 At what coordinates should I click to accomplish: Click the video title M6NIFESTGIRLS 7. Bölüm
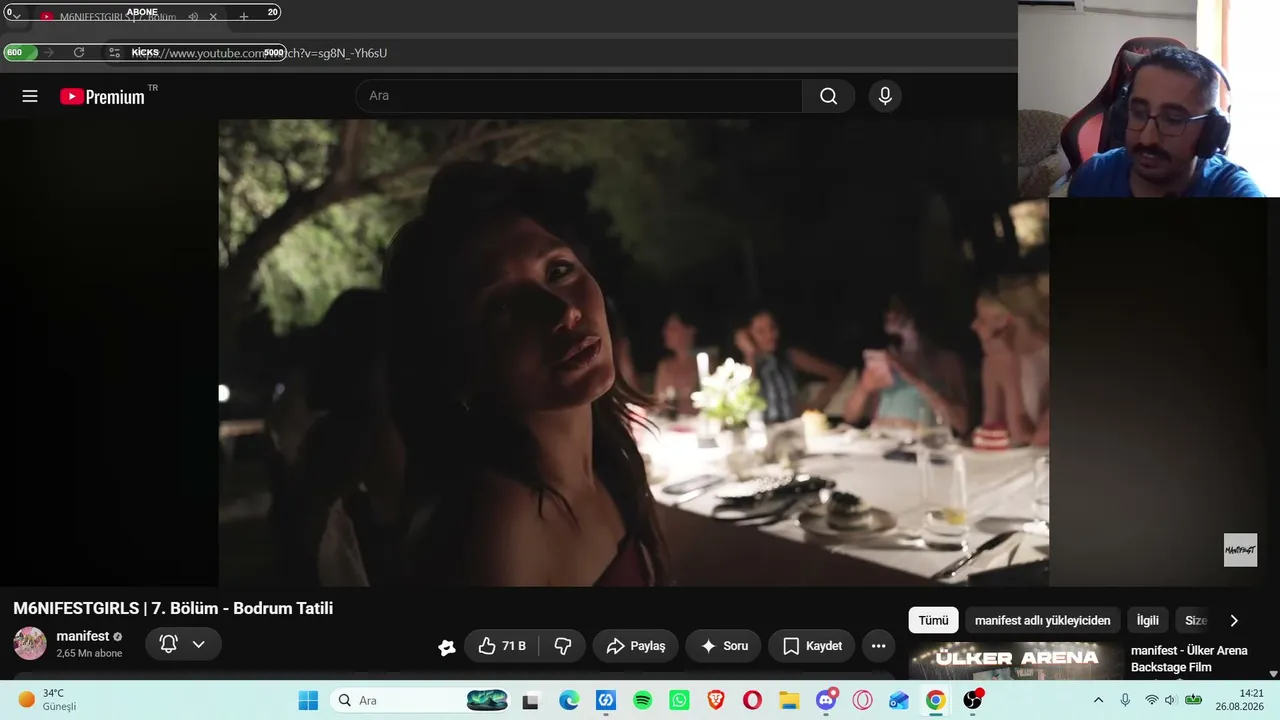coord(173,608)
